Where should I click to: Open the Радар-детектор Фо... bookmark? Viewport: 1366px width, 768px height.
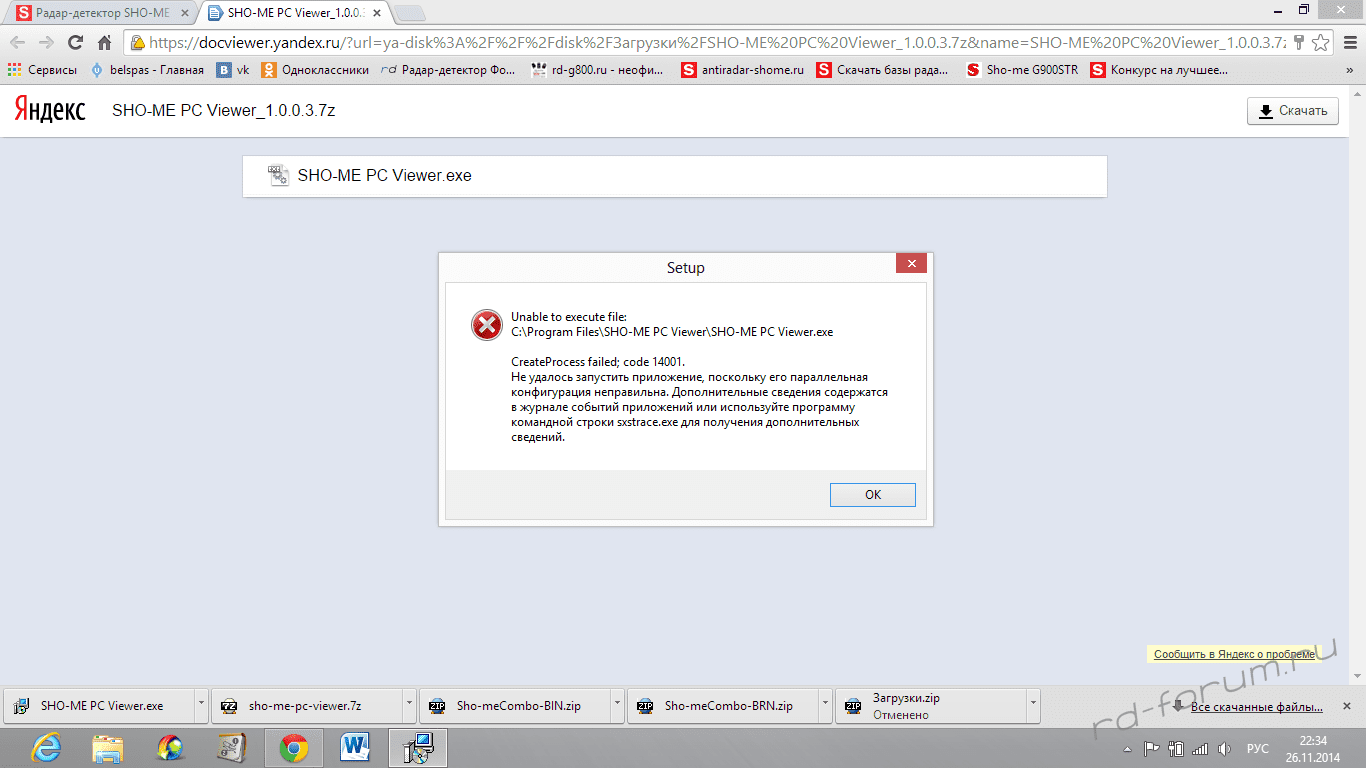(x=448, y=70)
